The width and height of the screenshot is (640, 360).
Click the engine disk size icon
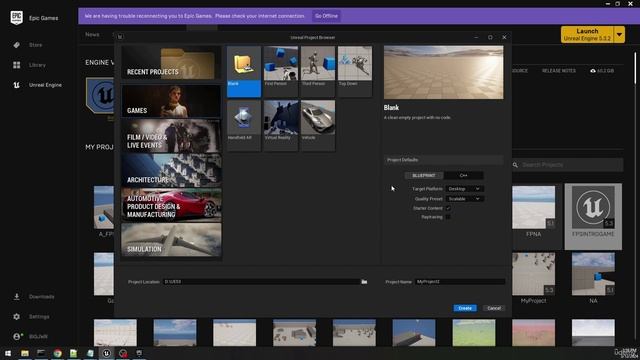click(x=593, y=71)
